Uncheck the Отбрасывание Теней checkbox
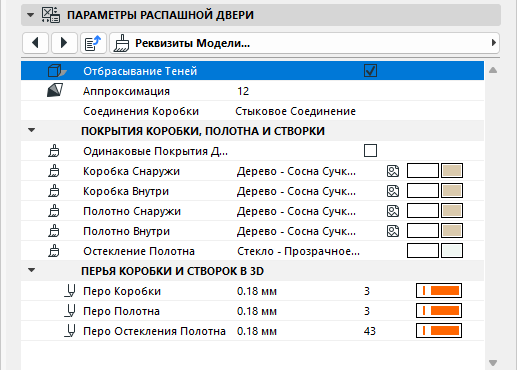The height and width of the screenshot is (370, 517). pyautogui.click(x=370, y=71)
